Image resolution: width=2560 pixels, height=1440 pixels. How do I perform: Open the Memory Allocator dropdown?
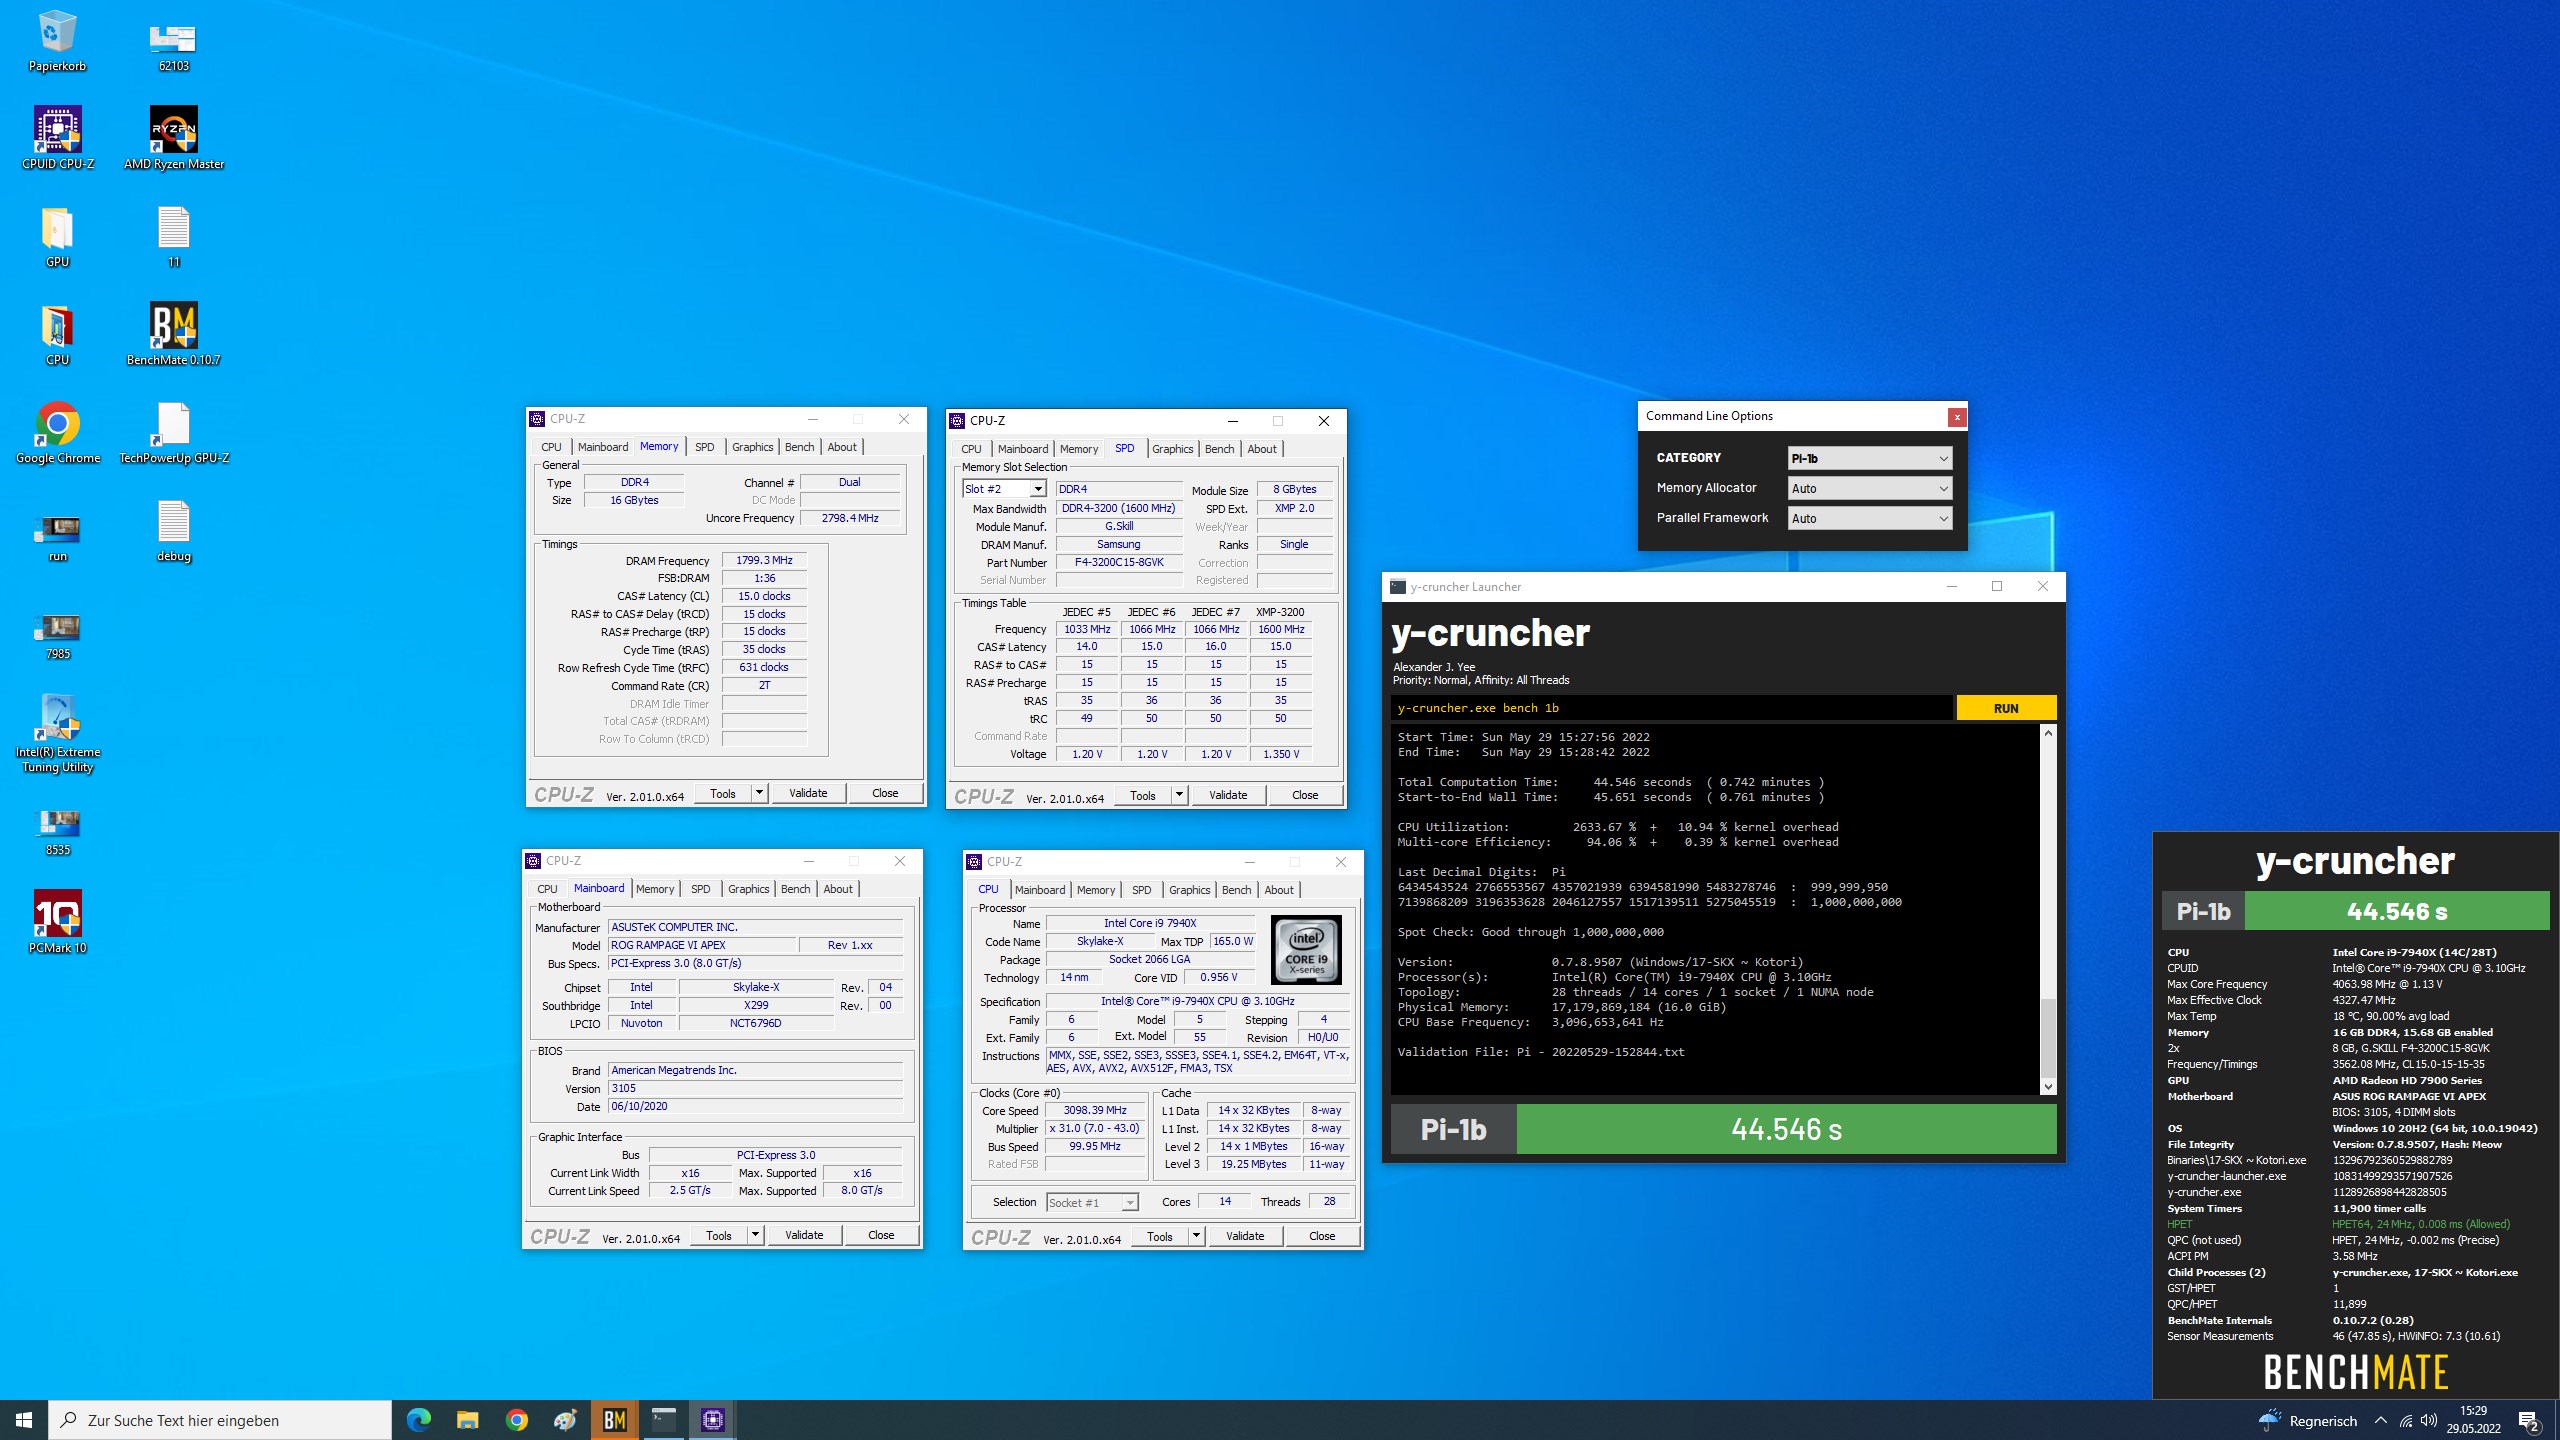coord(1869,488)
